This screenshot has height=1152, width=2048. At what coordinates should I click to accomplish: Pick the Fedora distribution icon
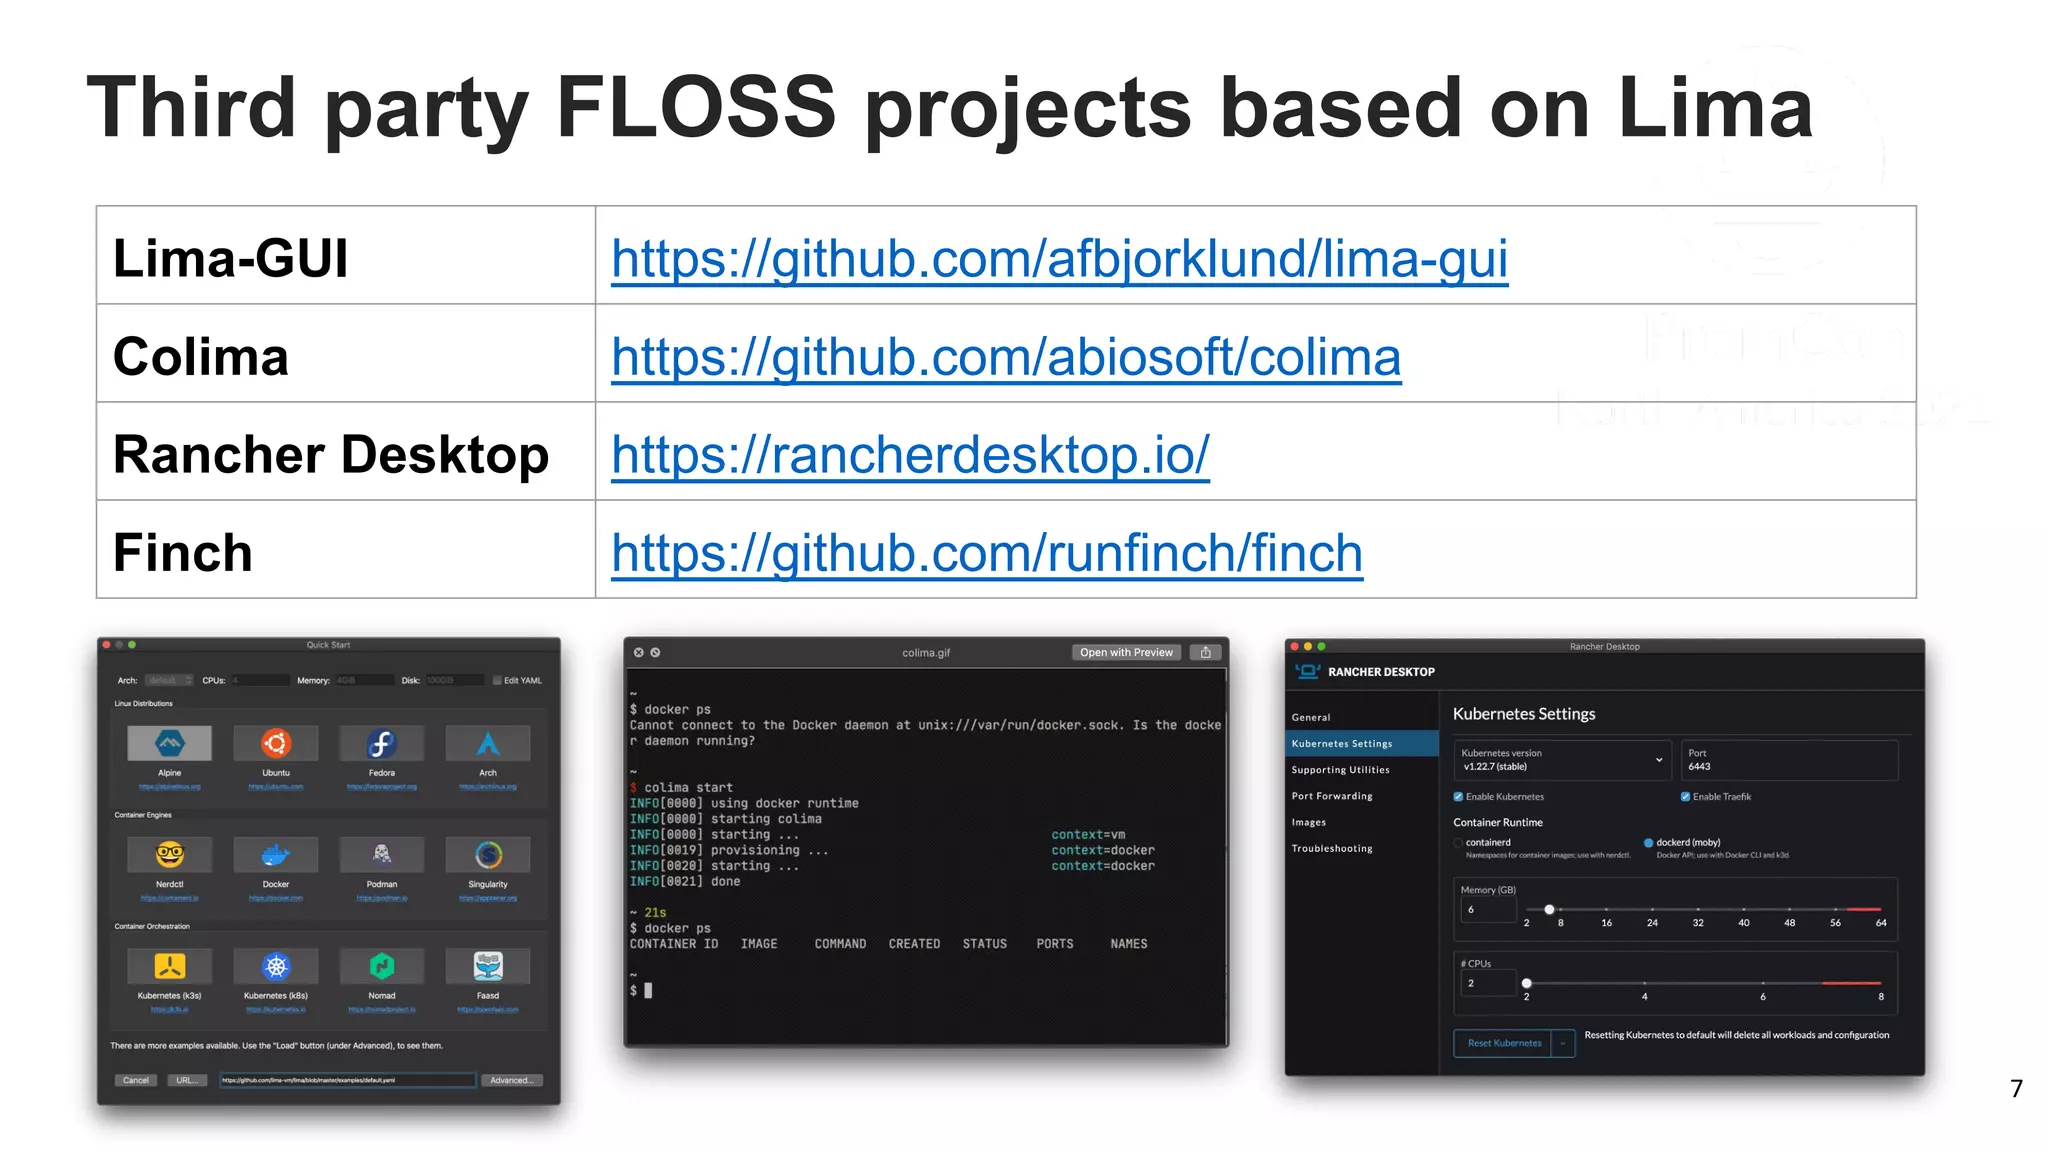(x=382, y=744)
